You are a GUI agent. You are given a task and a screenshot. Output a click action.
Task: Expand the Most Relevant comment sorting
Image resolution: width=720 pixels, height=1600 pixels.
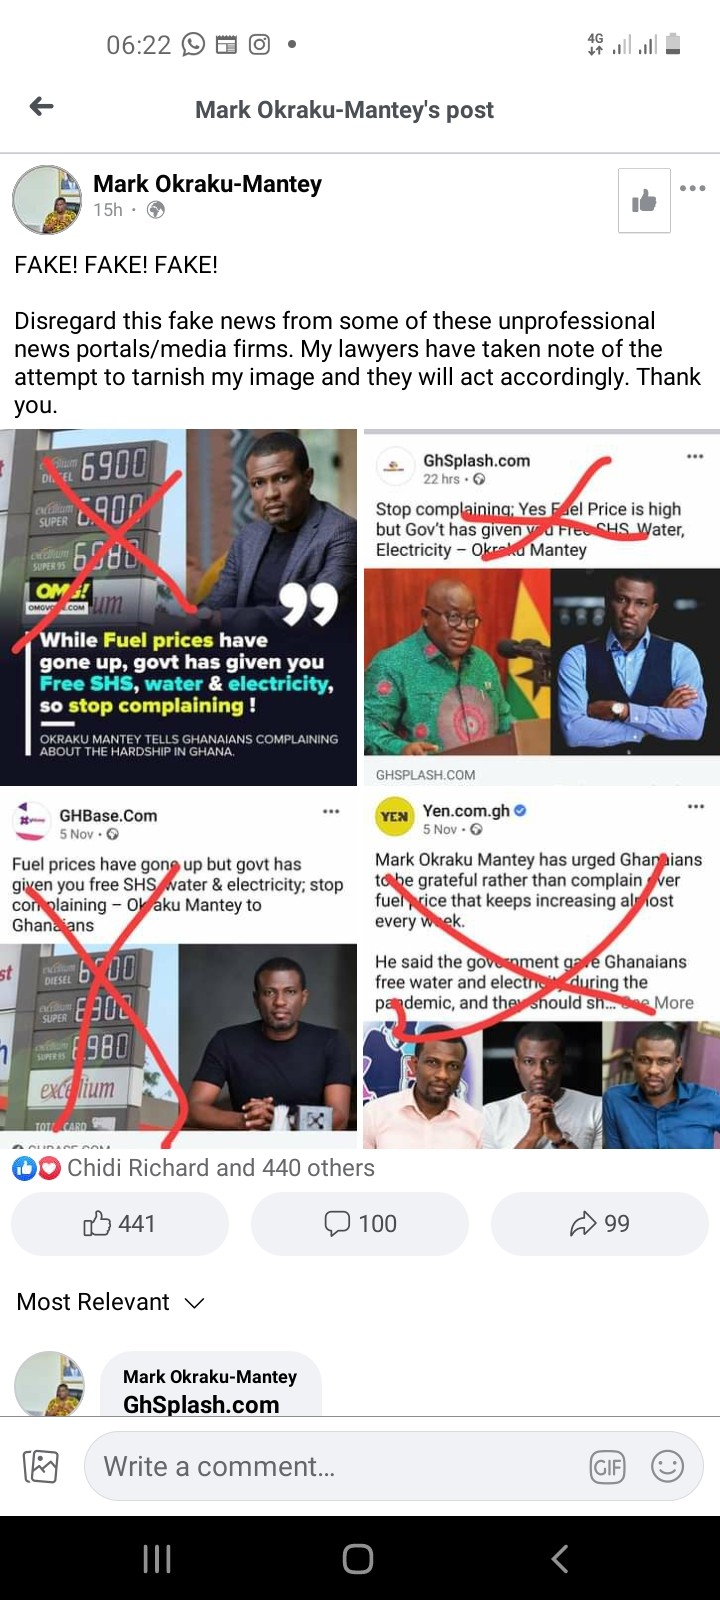111,1302
